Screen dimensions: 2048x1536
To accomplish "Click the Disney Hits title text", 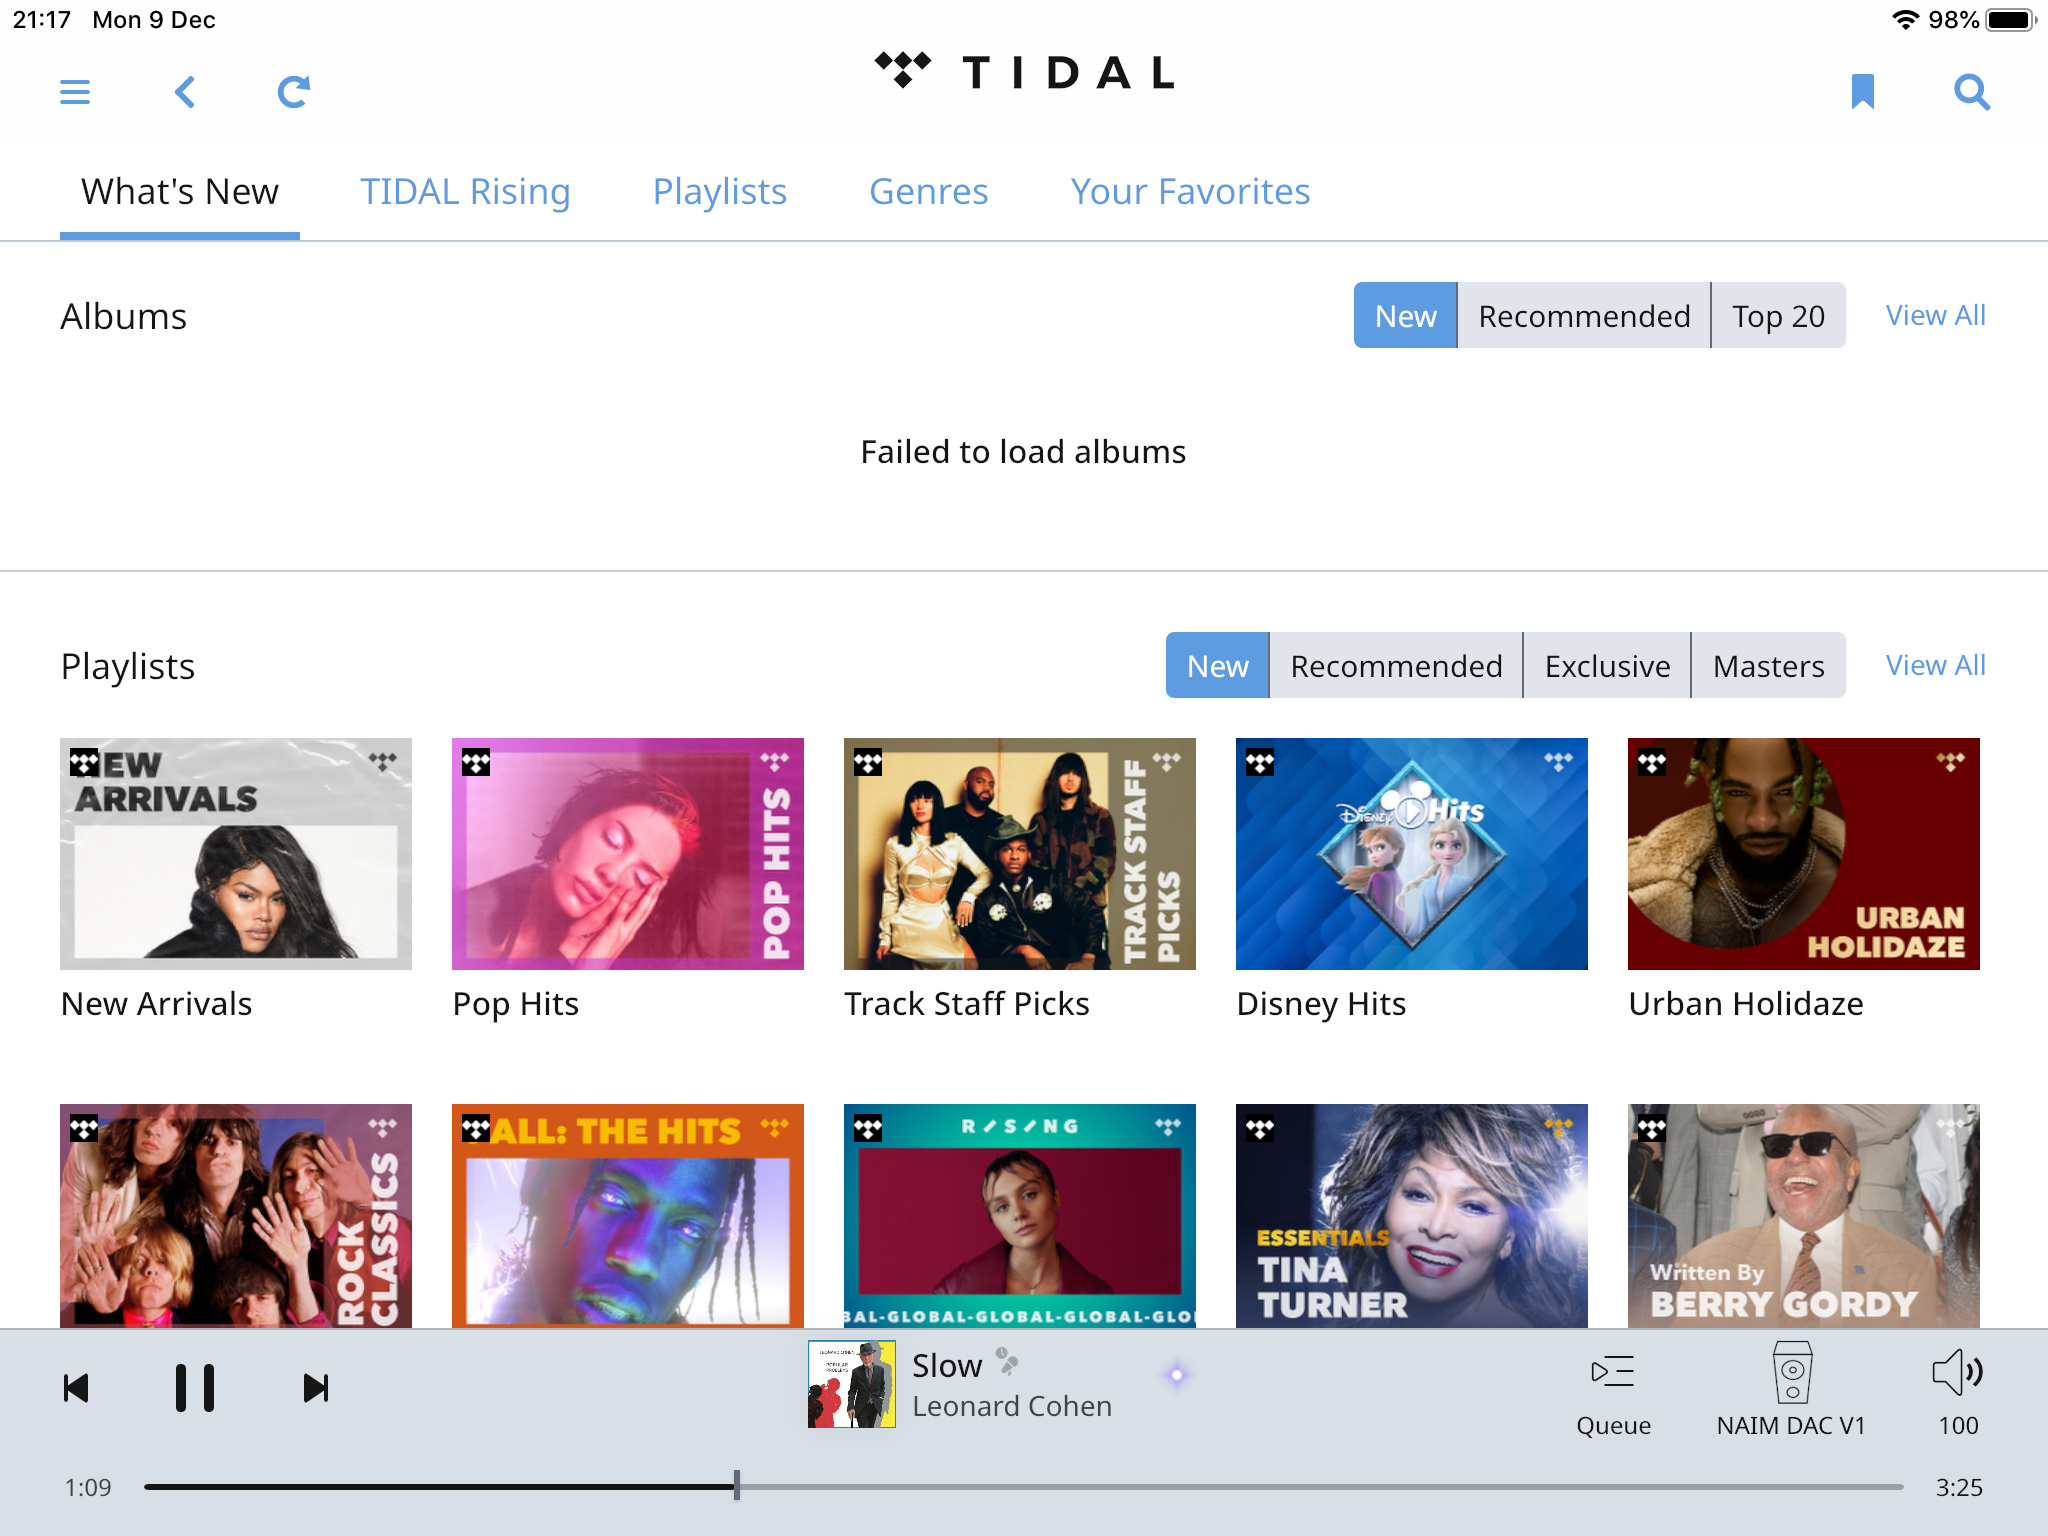I will pos(1321,1004).
